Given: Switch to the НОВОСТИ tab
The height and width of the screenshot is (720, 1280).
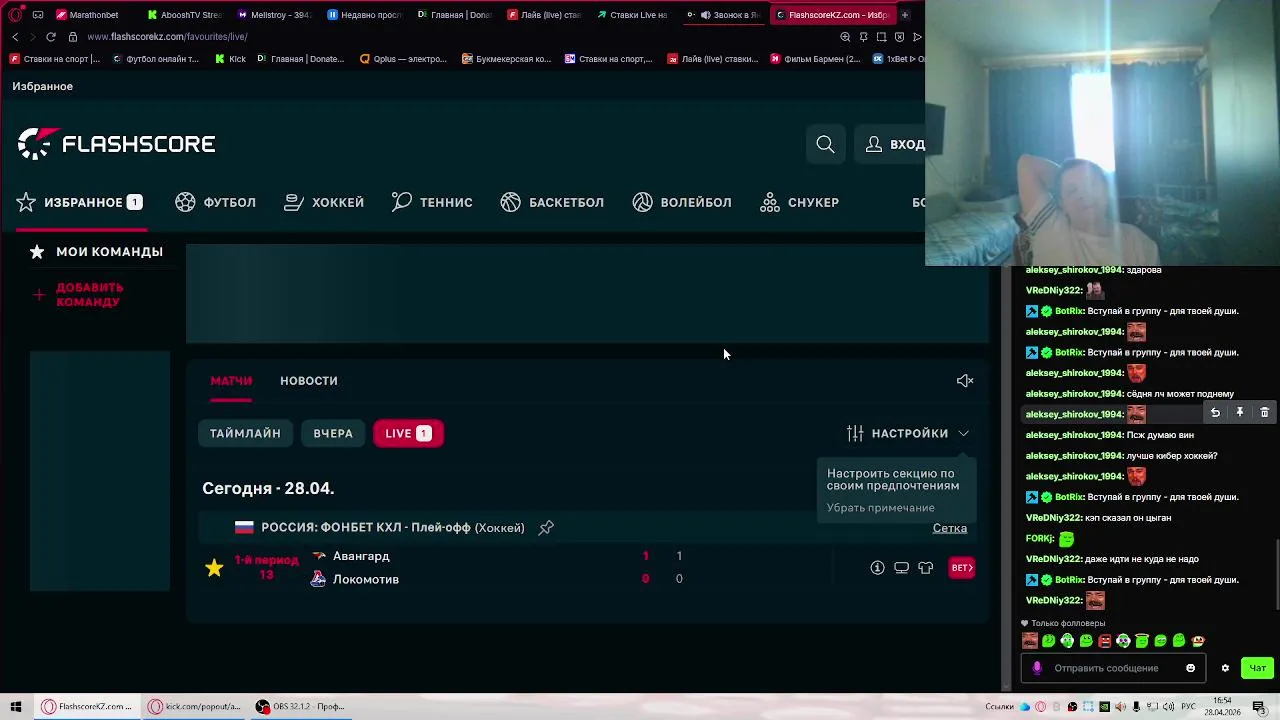Looking at the screenshot, I should 309,381.
